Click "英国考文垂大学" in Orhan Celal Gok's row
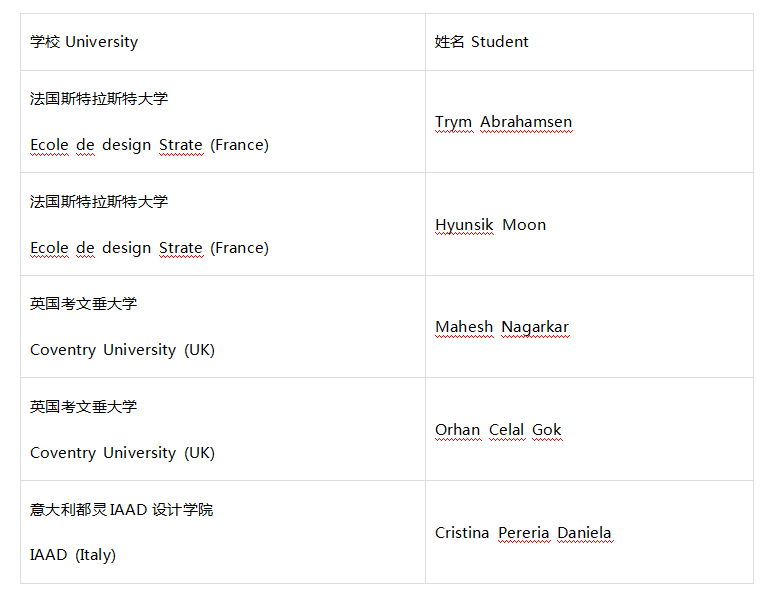The width and height of the screenshot is (765, 595). pos(84,407)
